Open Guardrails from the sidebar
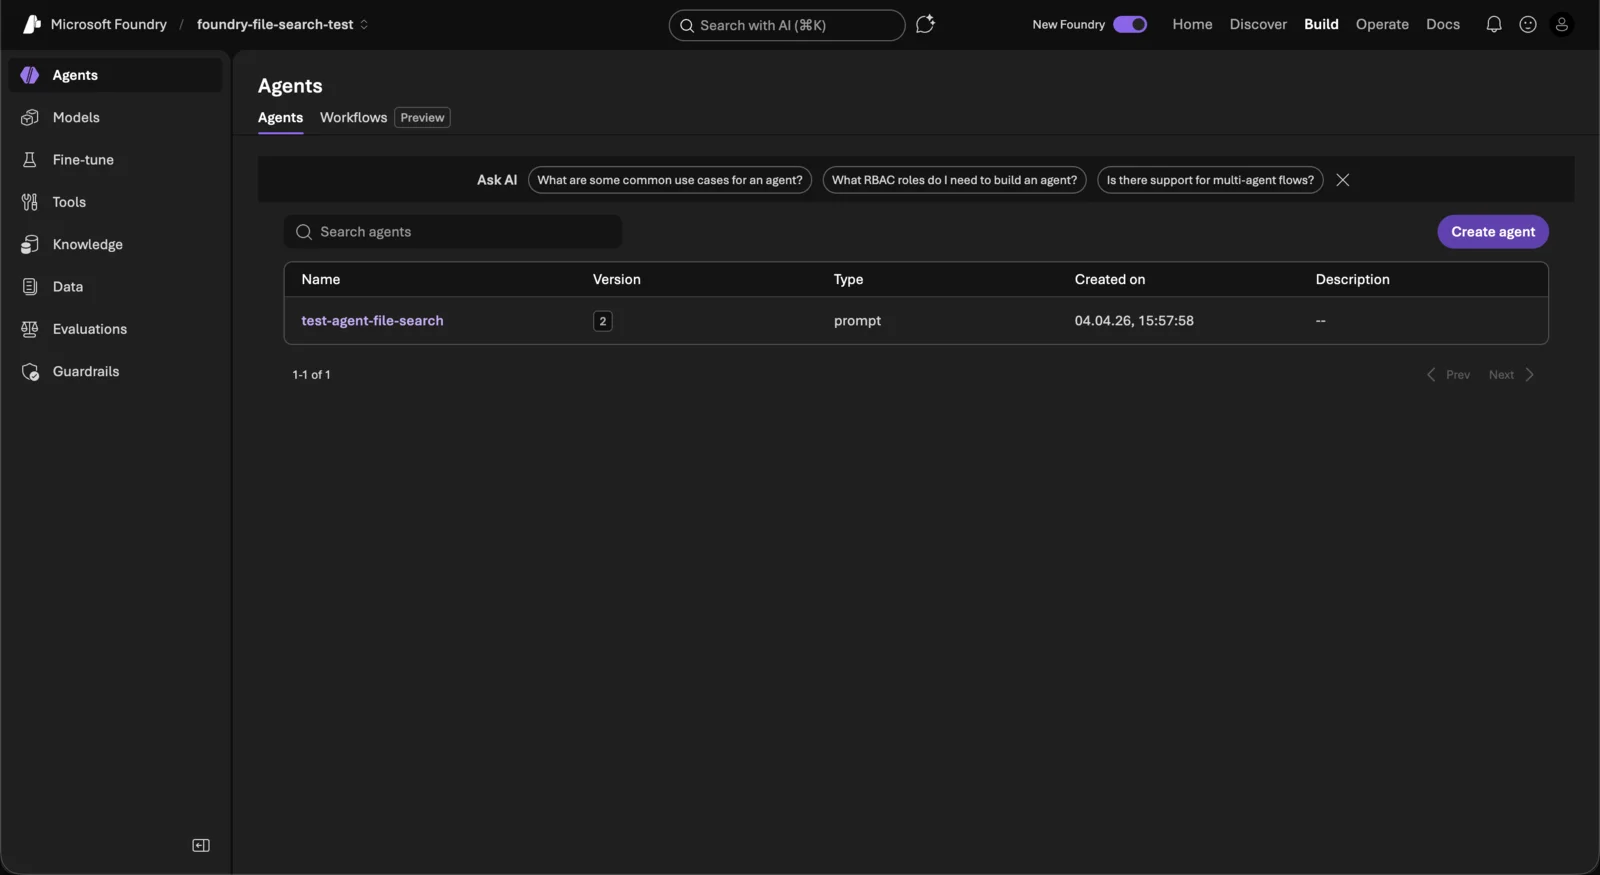The height and width of the screenshot is (875, 1600). (85, 371)
